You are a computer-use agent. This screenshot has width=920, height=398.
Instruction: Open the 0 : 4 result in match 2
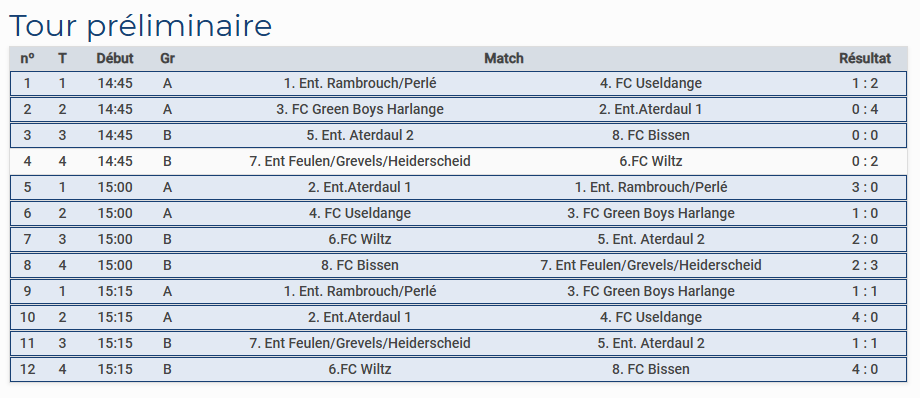[865, 109]
